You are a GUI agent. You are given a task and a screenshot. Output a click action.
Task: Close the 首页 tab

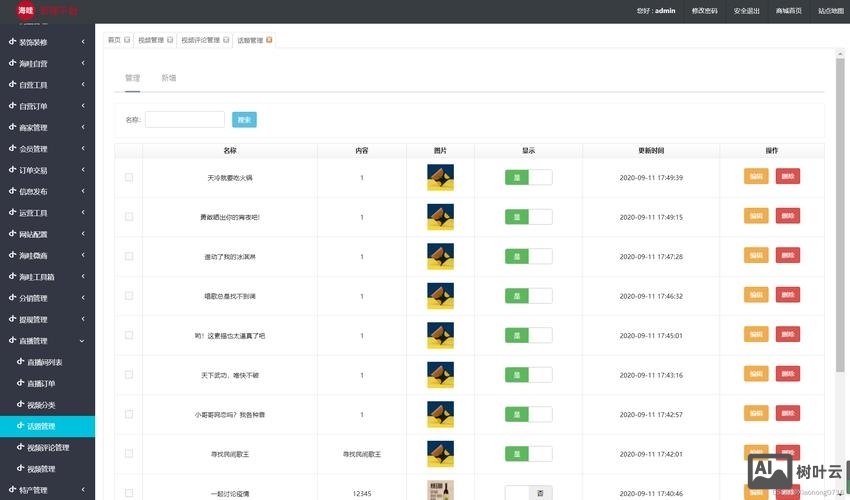coord(127,40)
